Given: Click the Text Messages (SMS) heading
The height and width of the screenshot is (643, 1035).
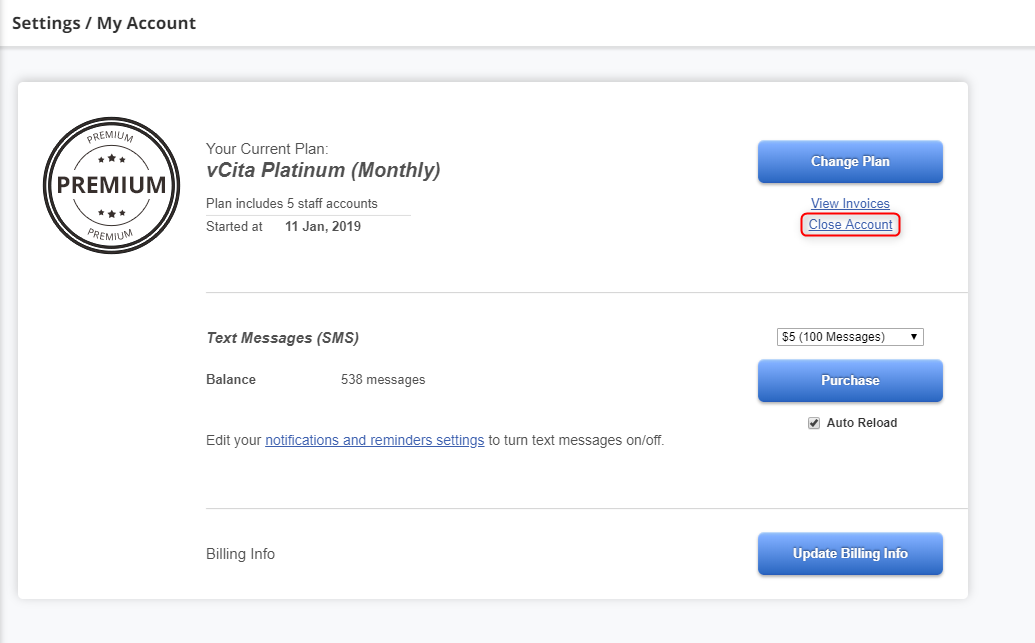Looking at the screenshot, I should (283, 338).
